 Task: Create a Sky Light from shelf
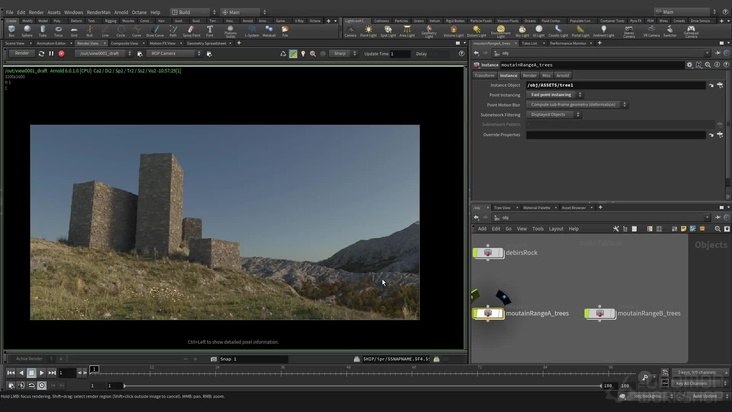[x=521, y=31]
